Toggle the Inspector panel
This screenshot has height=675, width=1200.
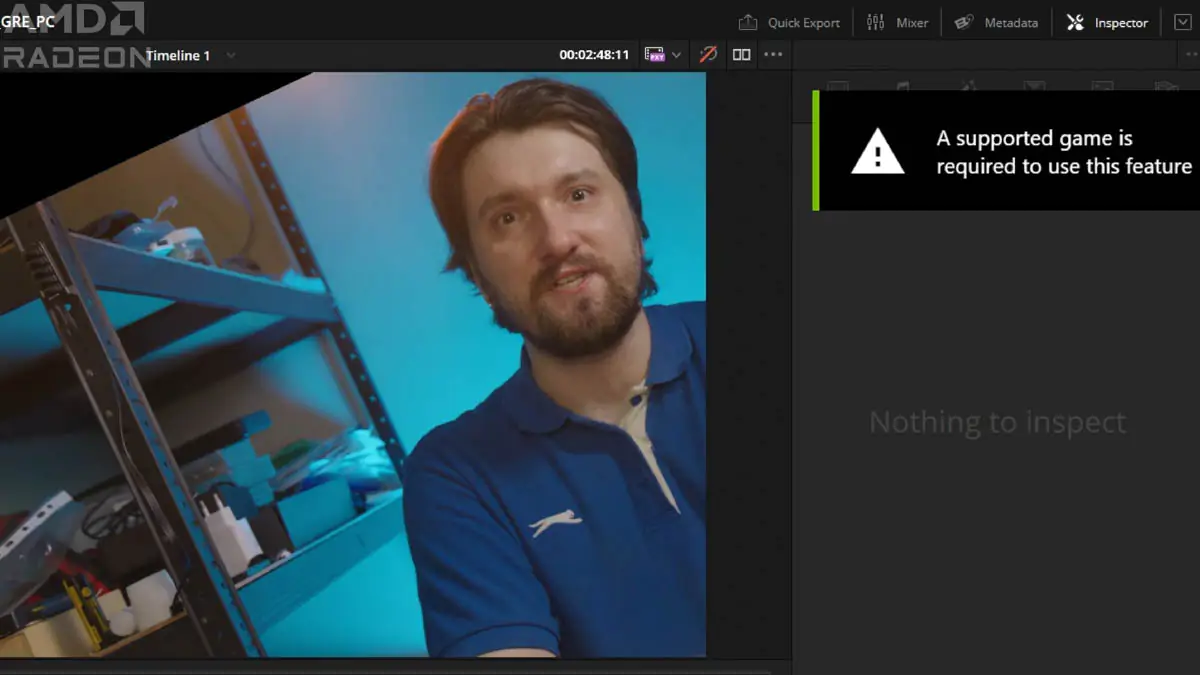pos(1107,22)
